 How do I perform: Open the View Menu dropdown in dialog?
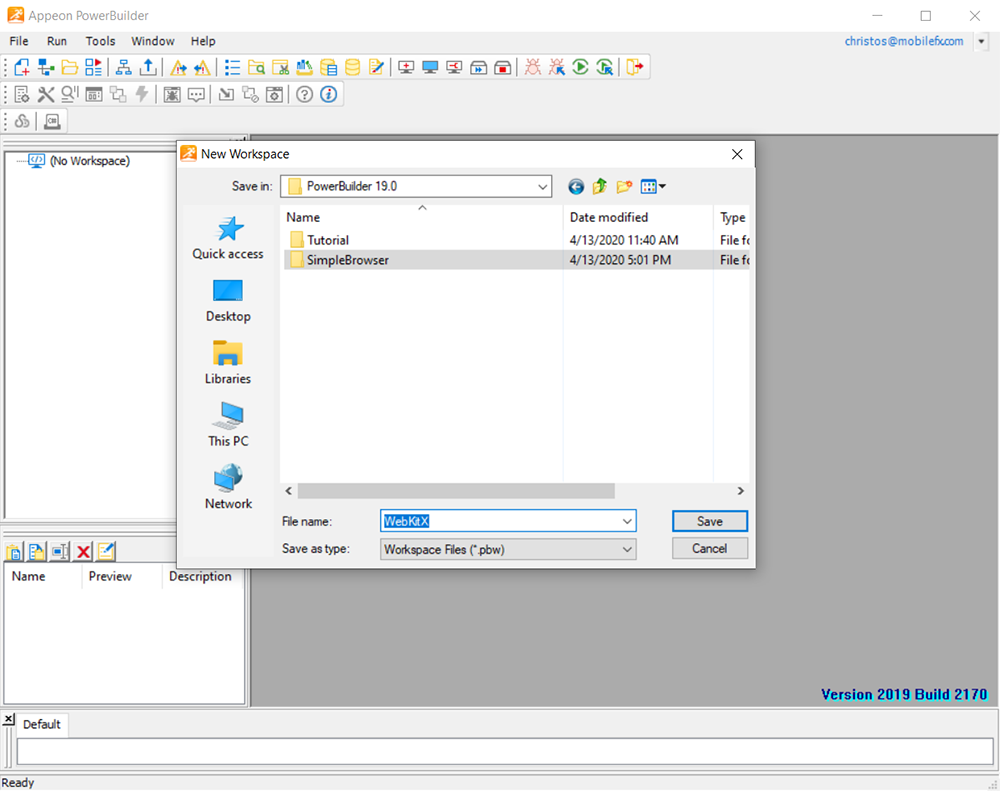tap(653, 186)
